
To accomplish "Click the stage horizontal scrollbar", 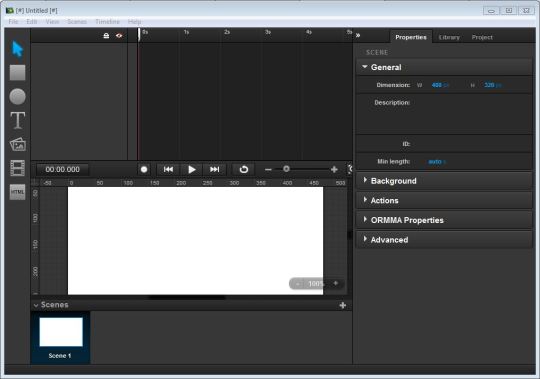I will coord(187,297).
